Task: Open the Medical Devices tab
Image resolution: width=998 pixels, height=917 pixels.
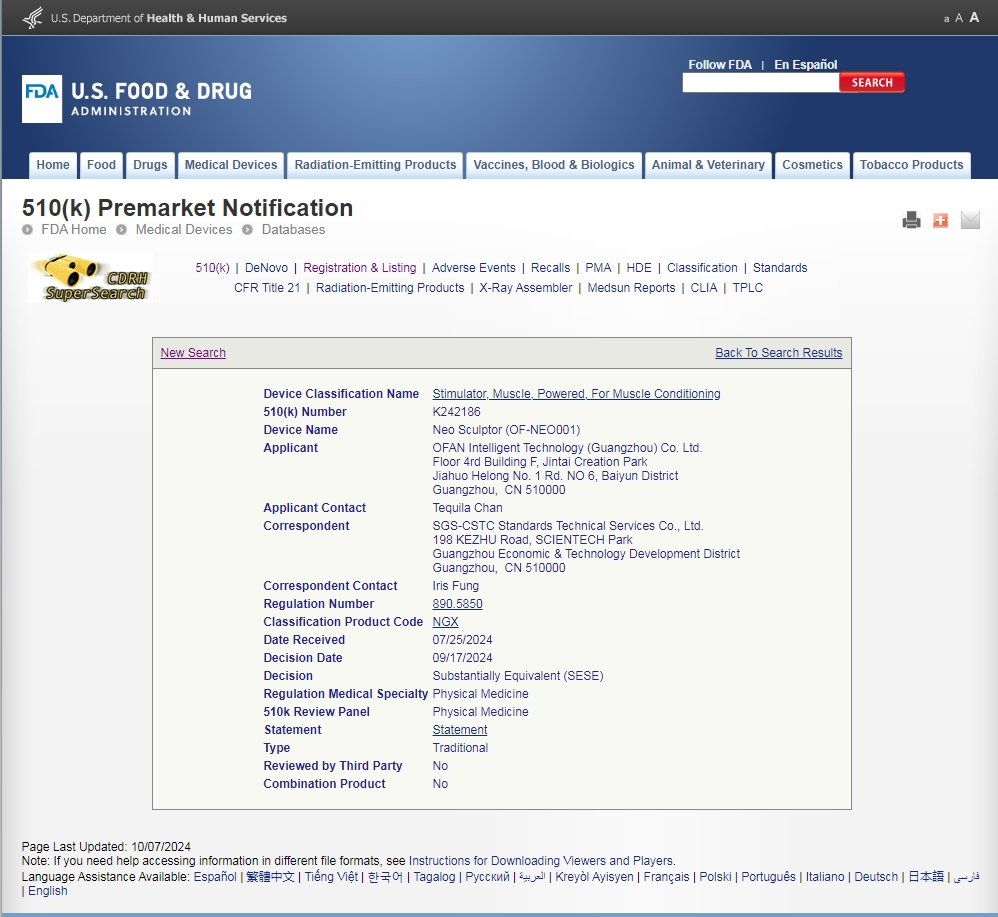Action: tap(231, 165)
